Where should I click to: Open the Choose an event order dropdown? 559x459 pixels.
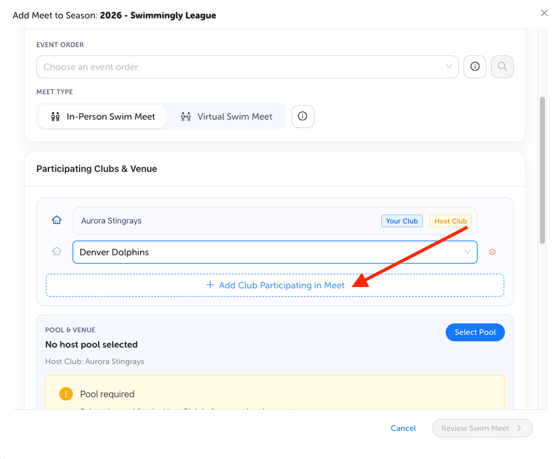pyautogui.click(x=247, y=67)
